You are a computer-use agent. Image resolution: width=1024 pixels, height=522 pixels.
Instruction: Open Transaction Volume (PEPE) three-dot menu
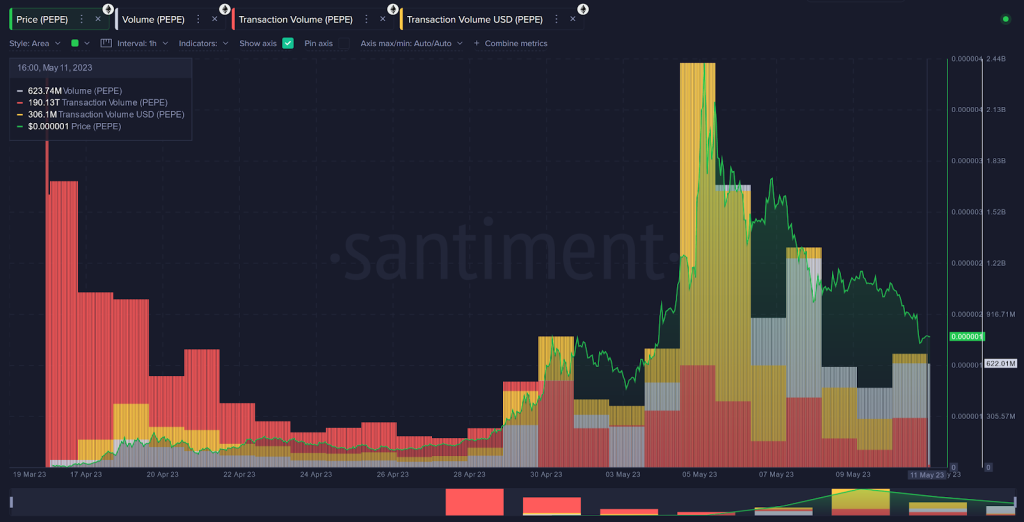coord(368,19)
